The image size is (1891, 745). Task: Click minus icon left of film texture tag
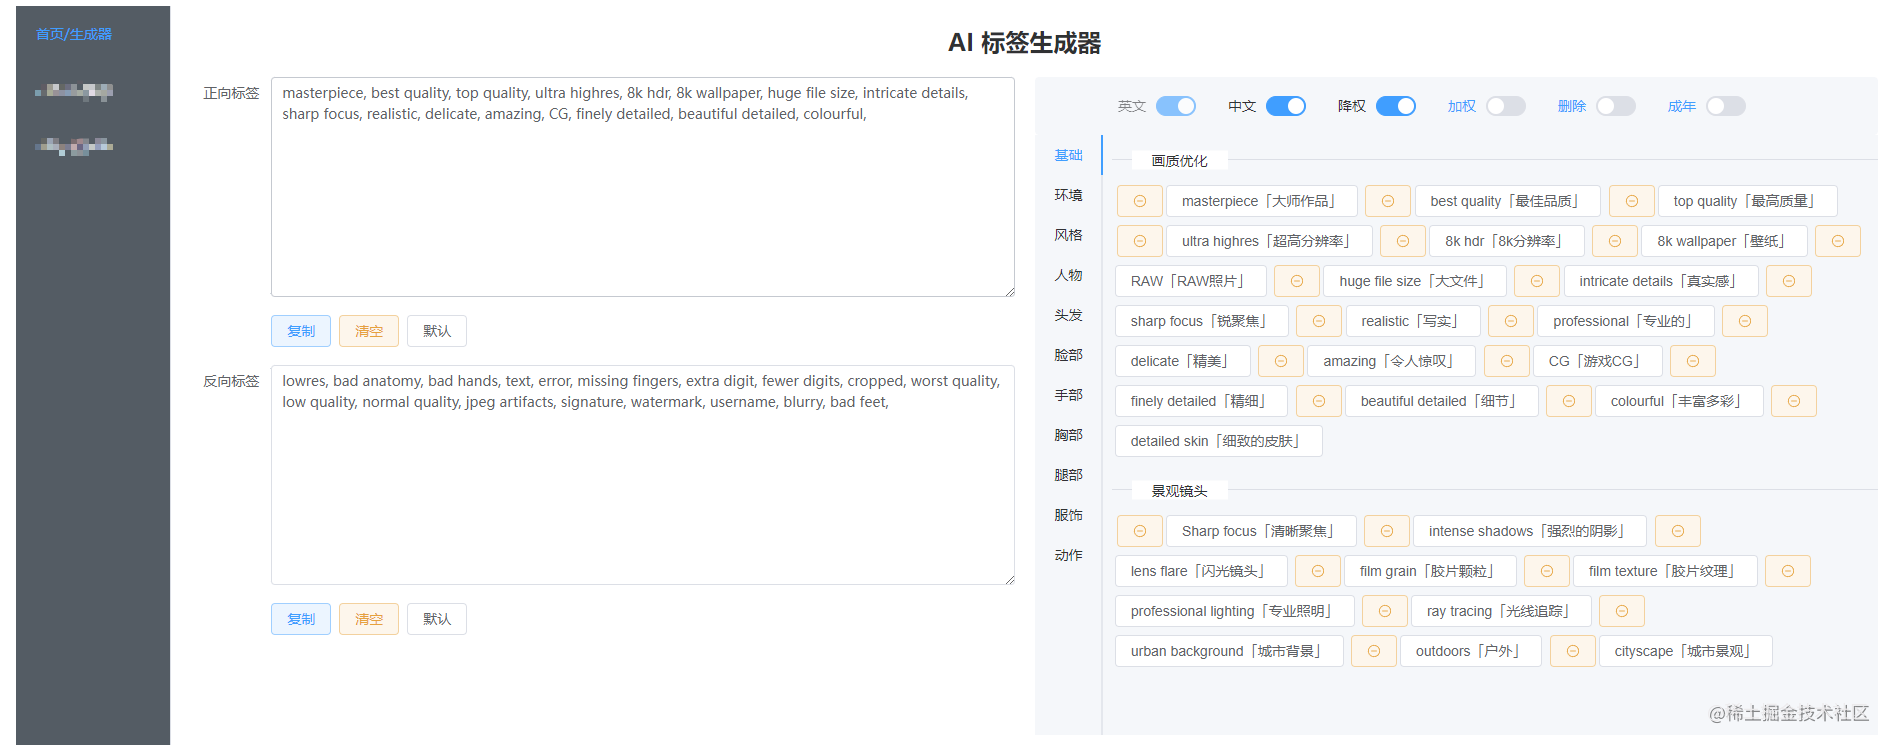click(x=1547, y=571)
